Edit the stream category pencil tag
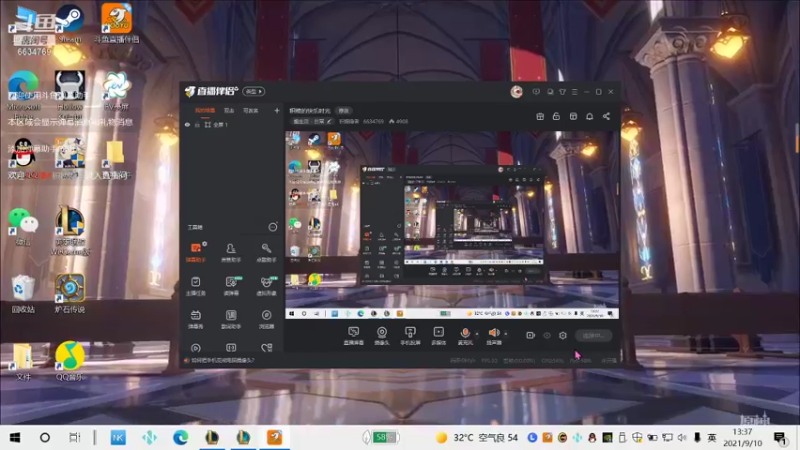 coord(312,121)
